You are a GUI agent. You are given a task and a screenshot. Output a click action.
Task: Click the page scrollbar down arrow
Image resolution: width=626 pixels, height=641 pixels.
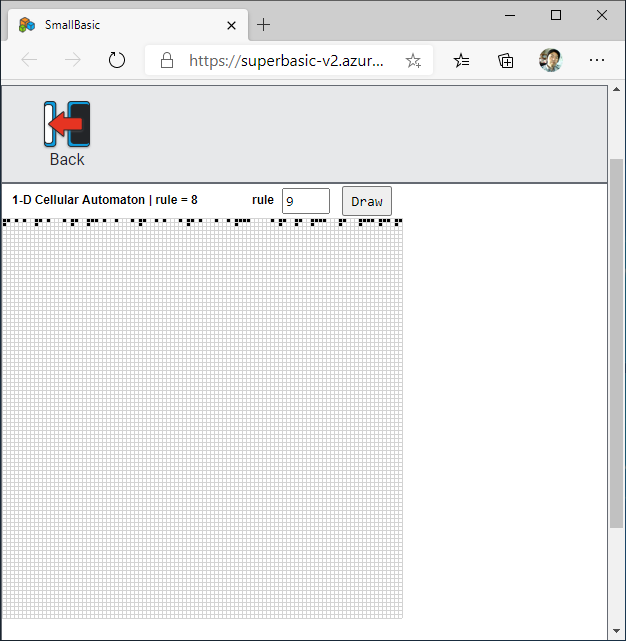616,631
